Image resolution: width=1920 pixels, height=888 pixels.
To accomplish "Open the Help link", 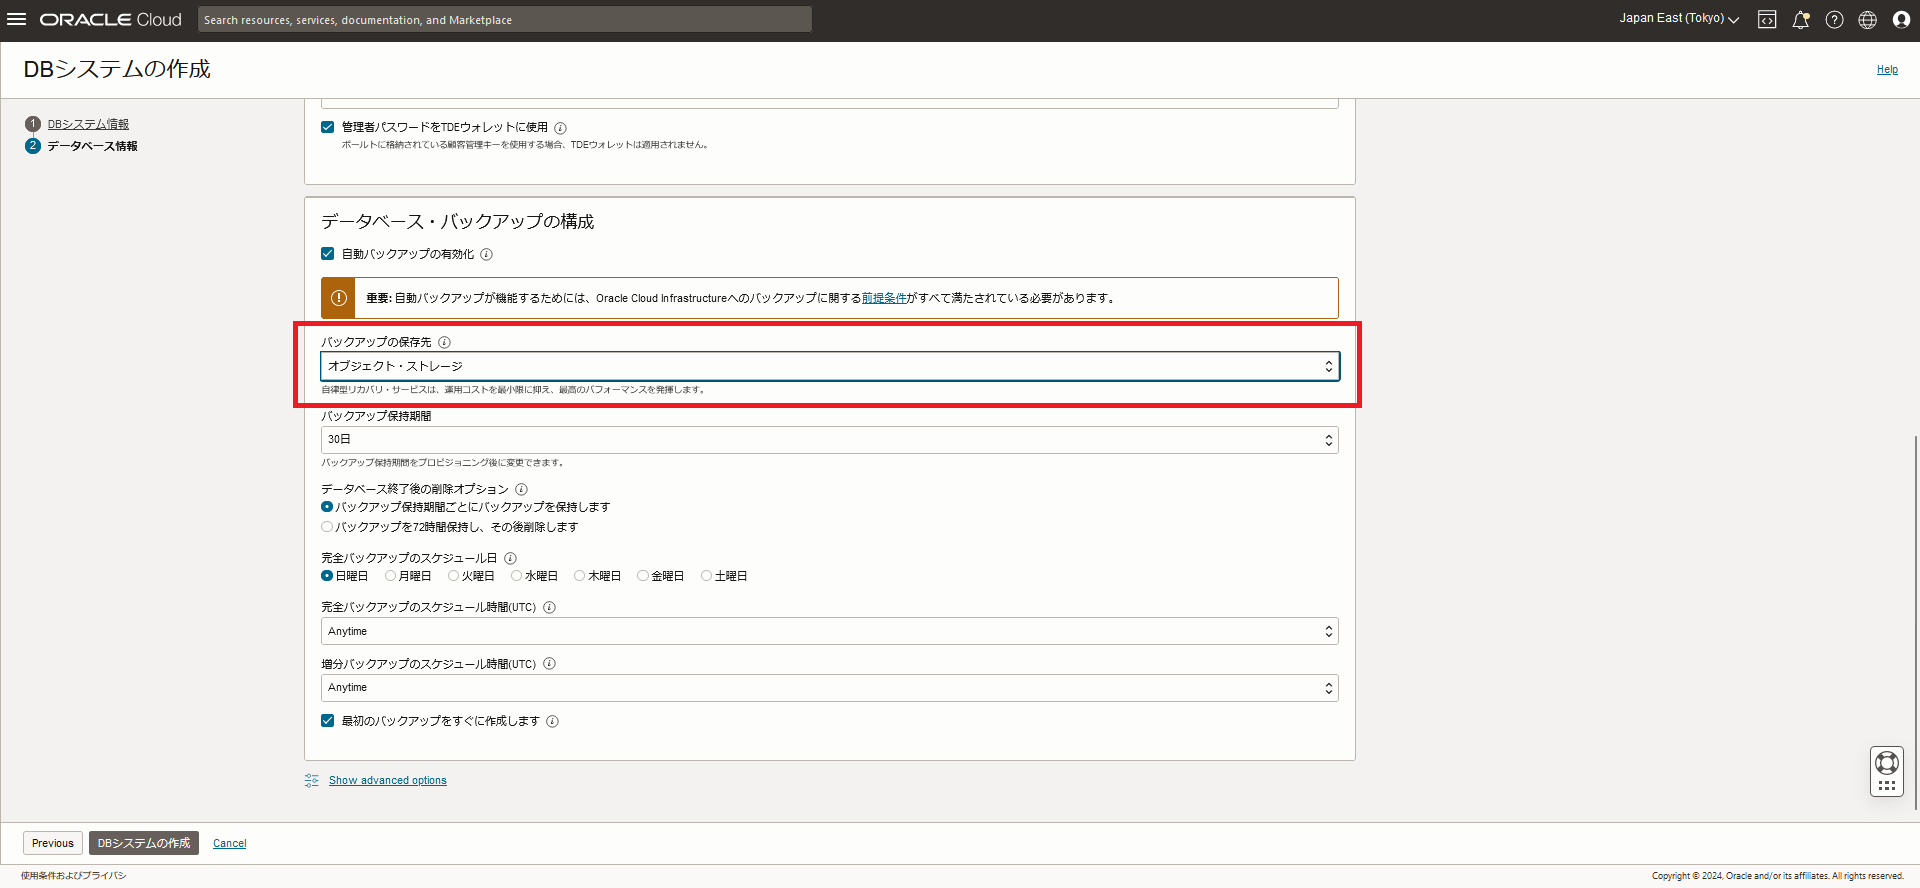I will coord(1887,70).
